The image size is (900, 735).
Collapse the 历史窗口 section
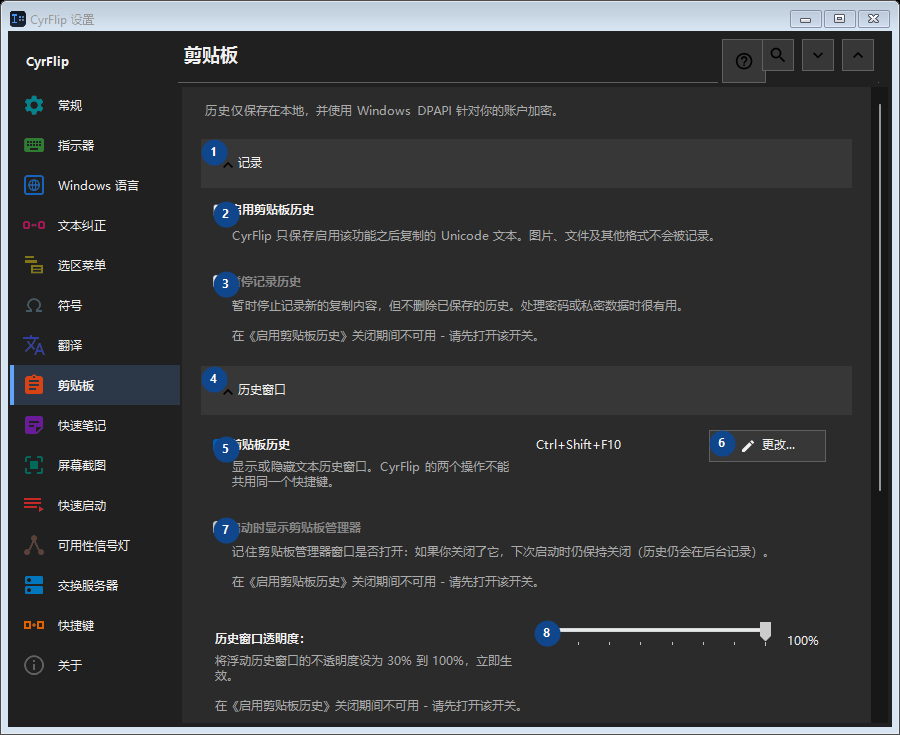[x=526, y=390]
